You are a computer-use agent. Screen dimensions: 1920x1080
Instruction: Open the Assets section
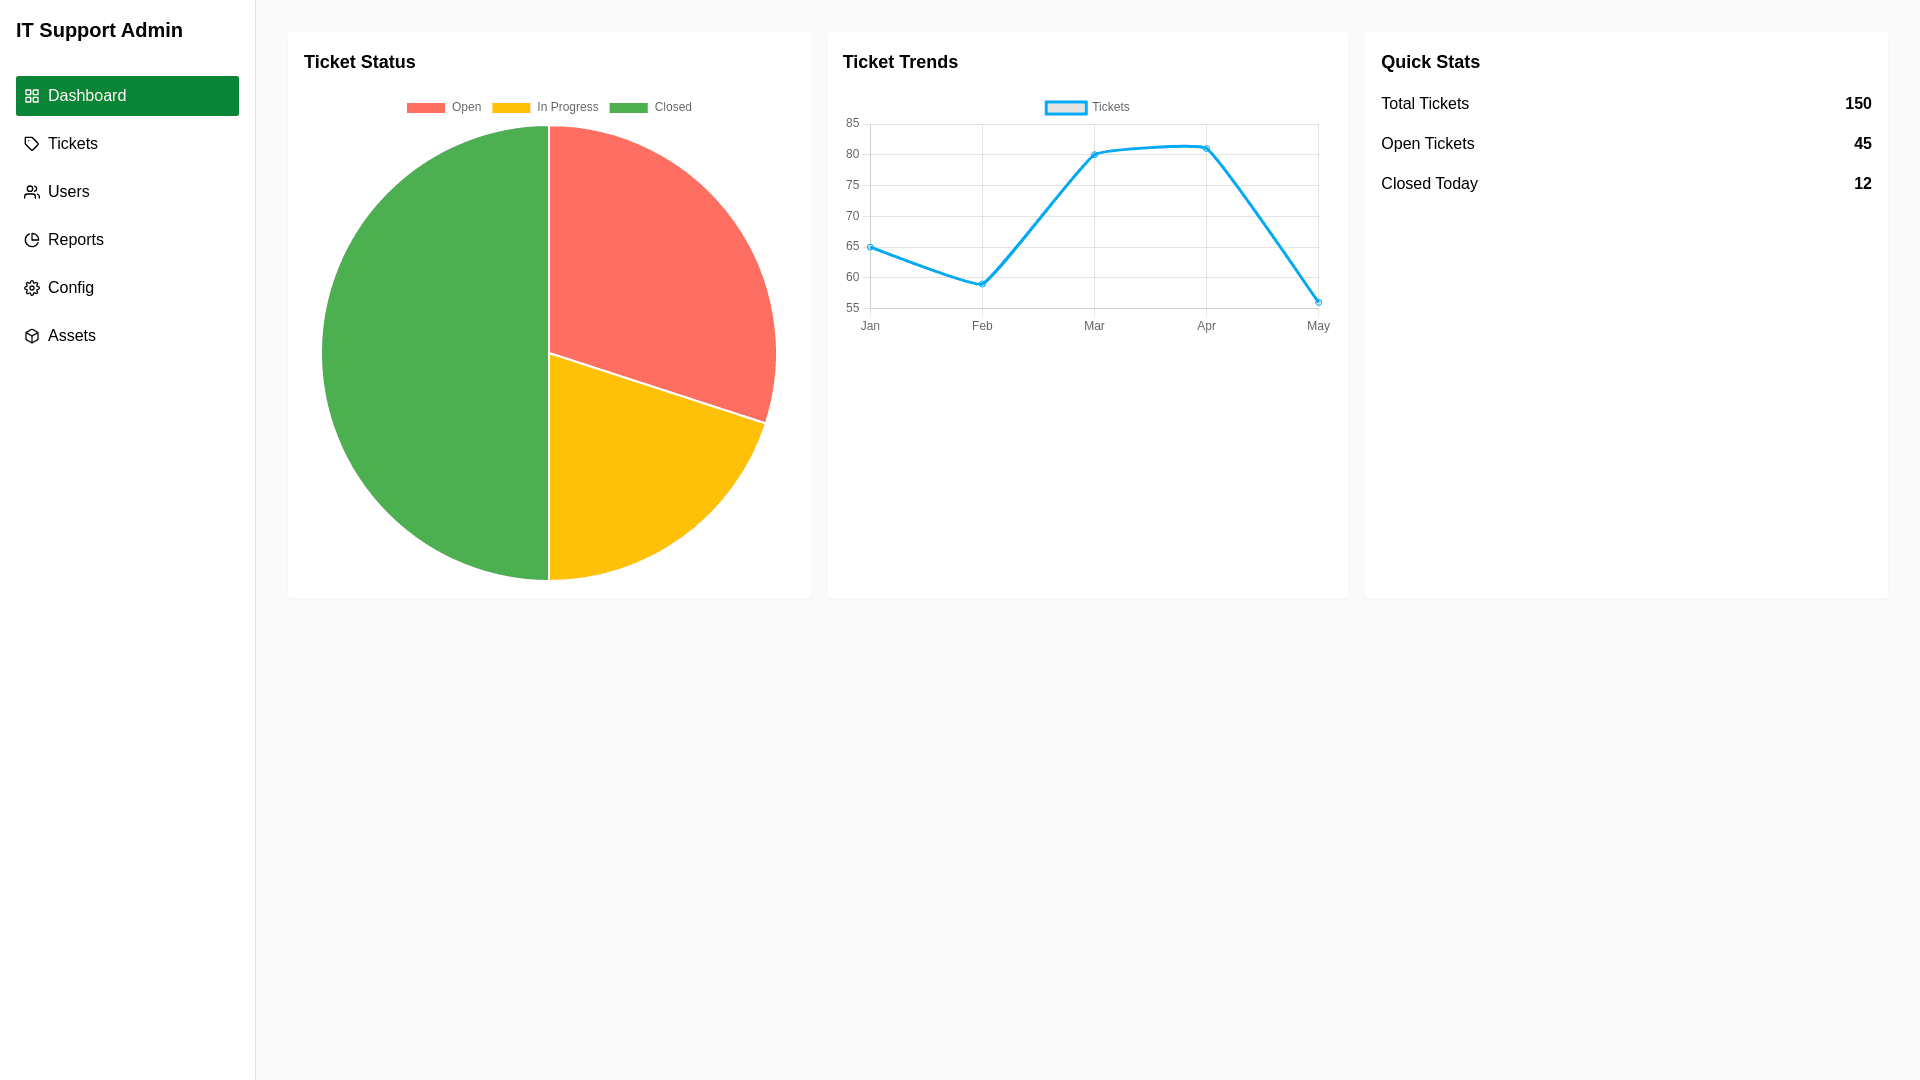72,336
